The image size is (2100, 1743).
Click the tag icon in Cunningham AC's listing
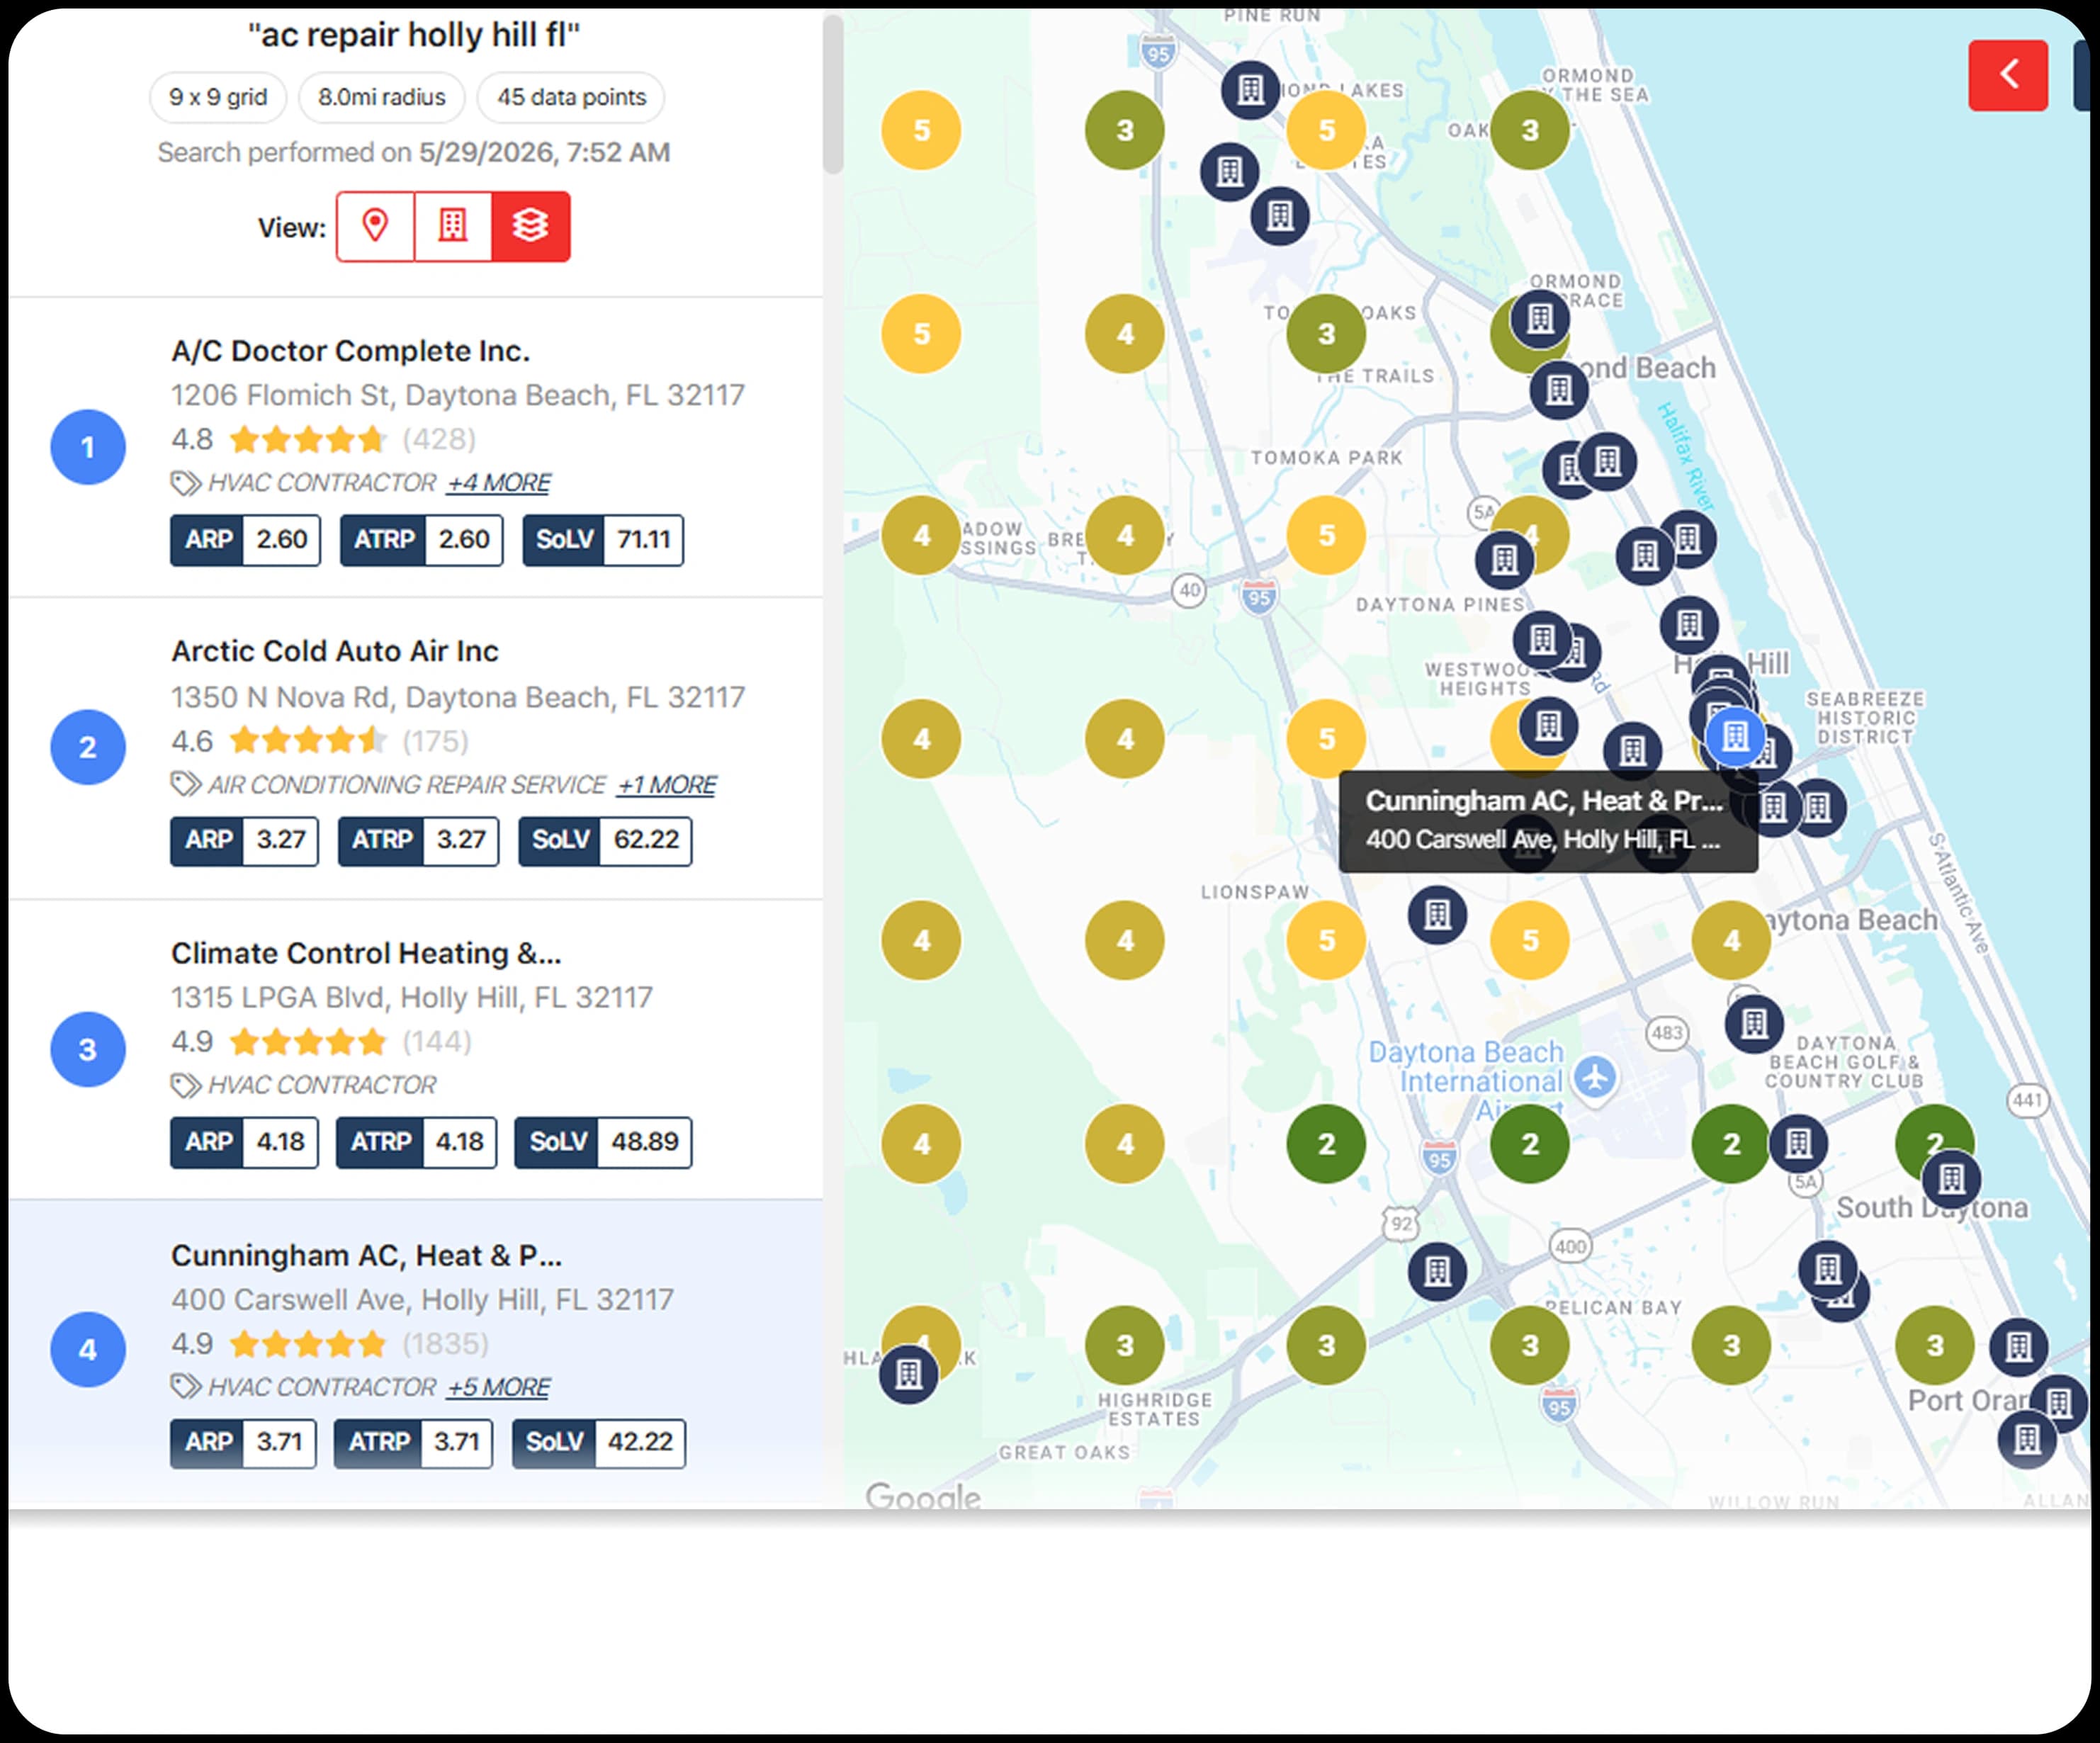pyautogui.click(x=185, y=1386)
